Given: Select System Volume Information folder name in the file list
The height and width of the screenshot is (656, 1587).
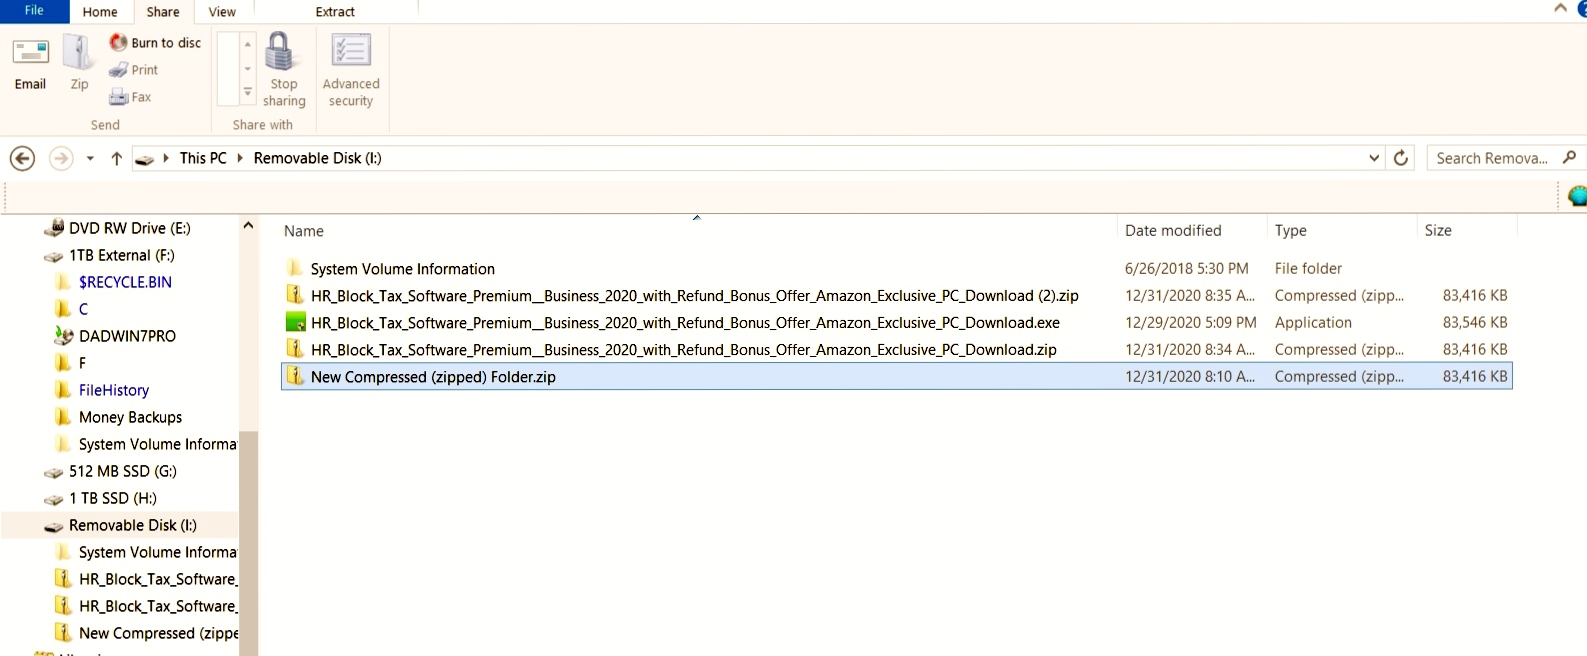Looking at the screenshot, I should click(402, 269).
